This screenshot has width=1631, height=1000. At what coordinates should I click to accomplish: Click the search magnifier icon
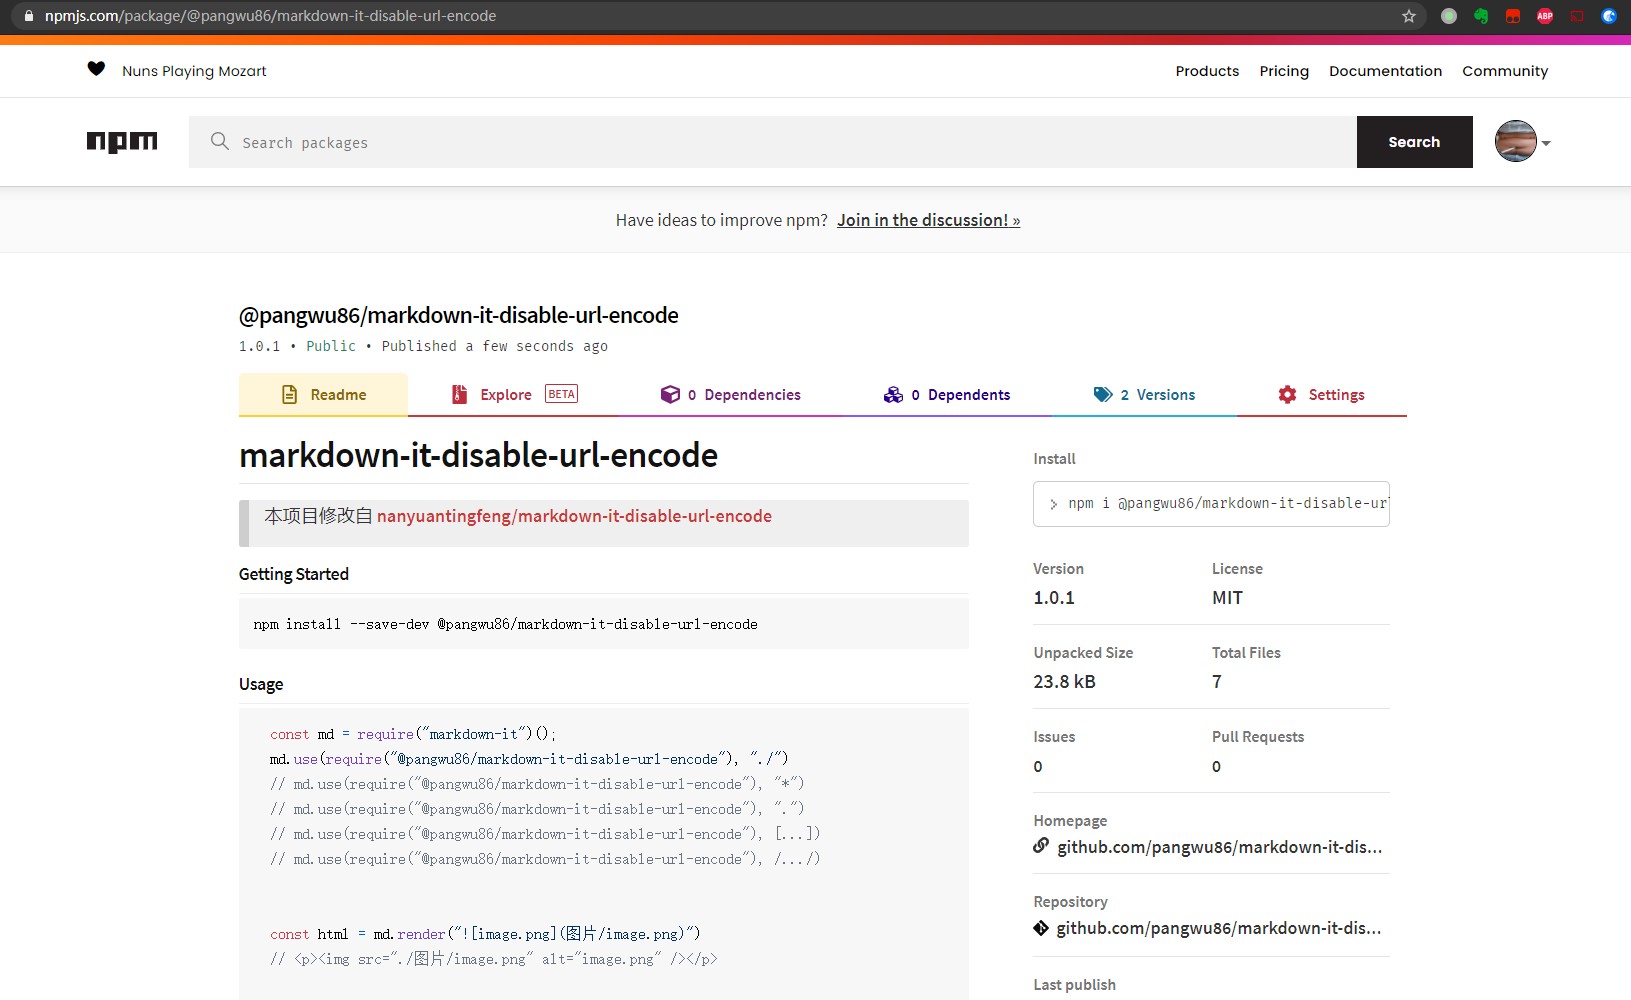[x=220, y=142]
